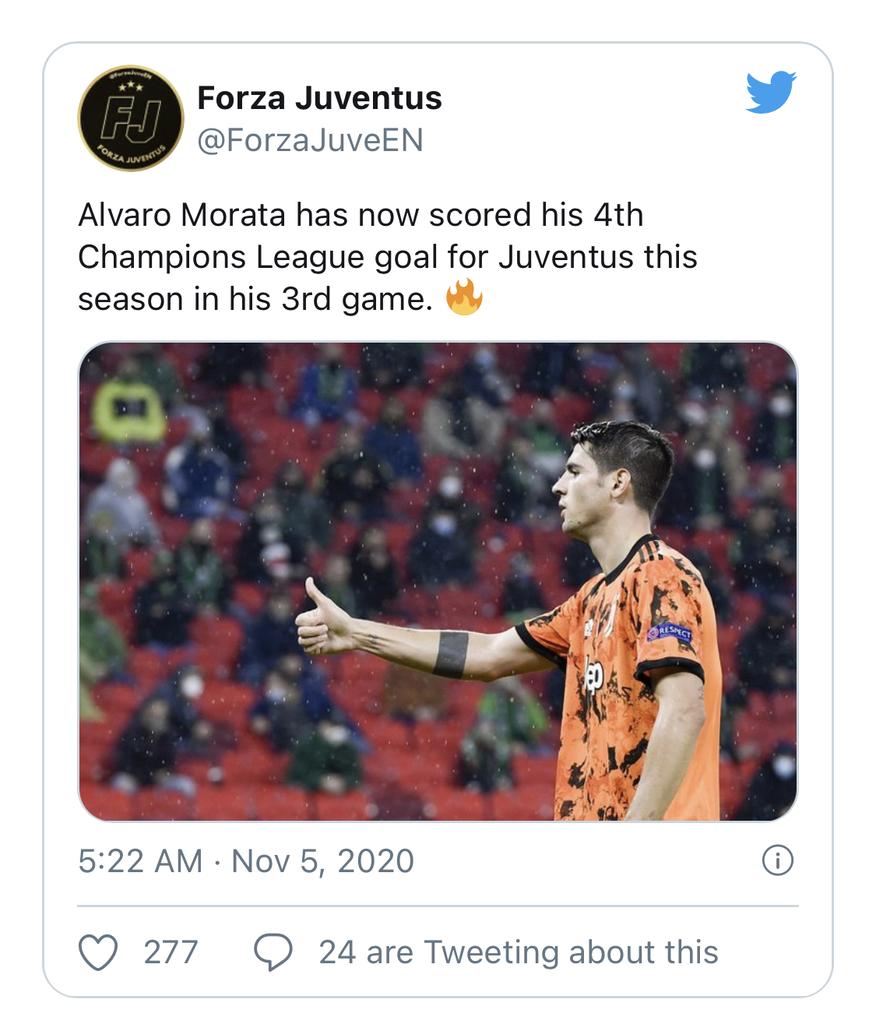
Task: Click Morata's thumbs-up hand in photo
Action: (325, 620)
